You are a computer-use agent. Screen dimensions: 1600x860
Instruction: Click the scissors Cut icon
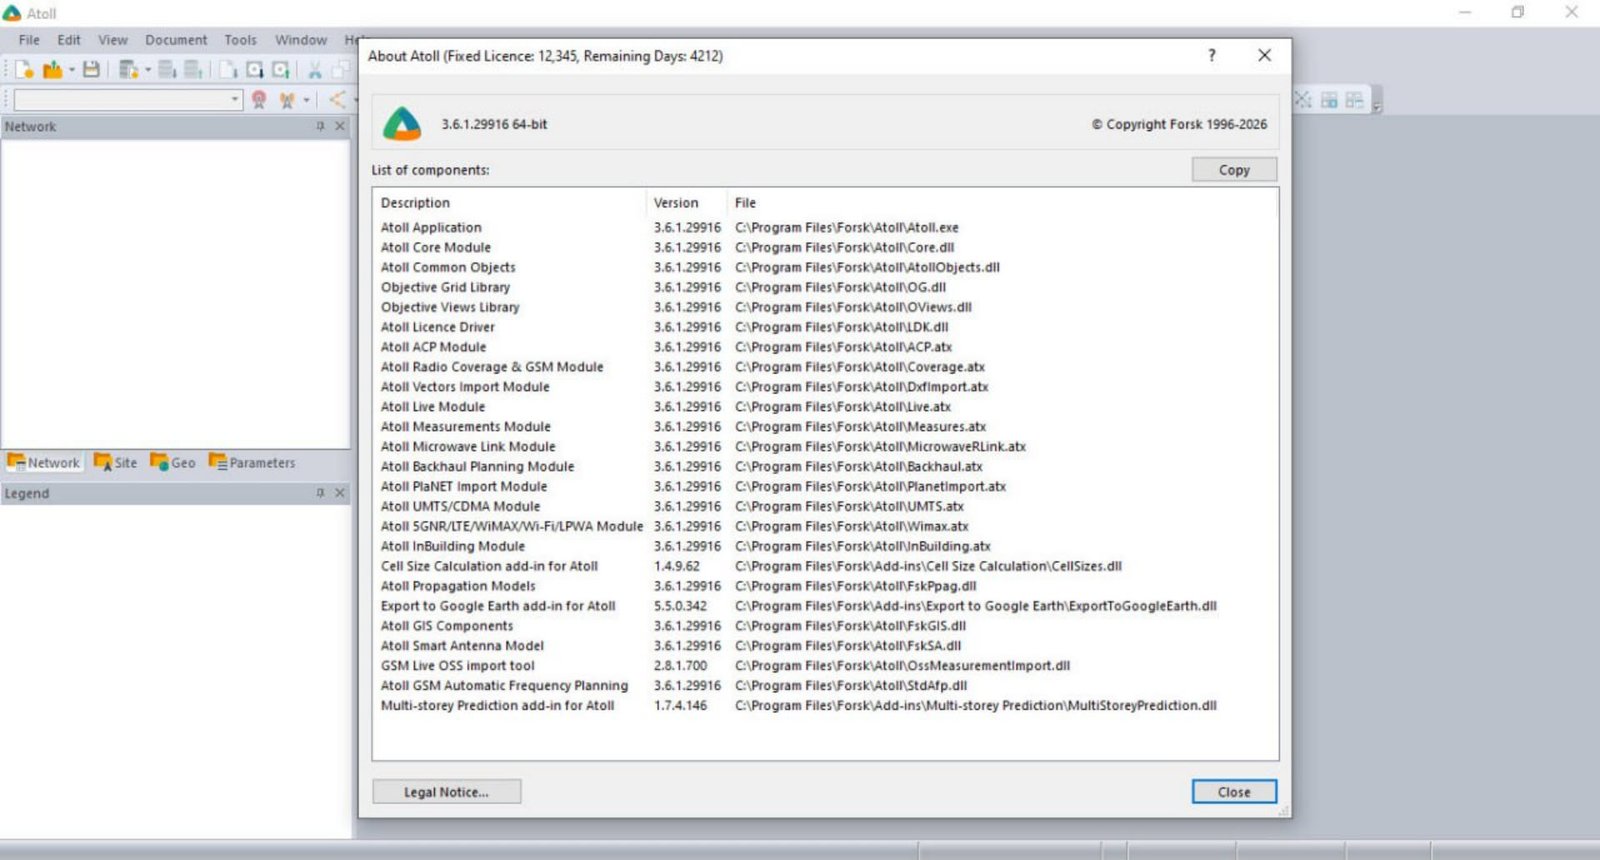(315, 69)
